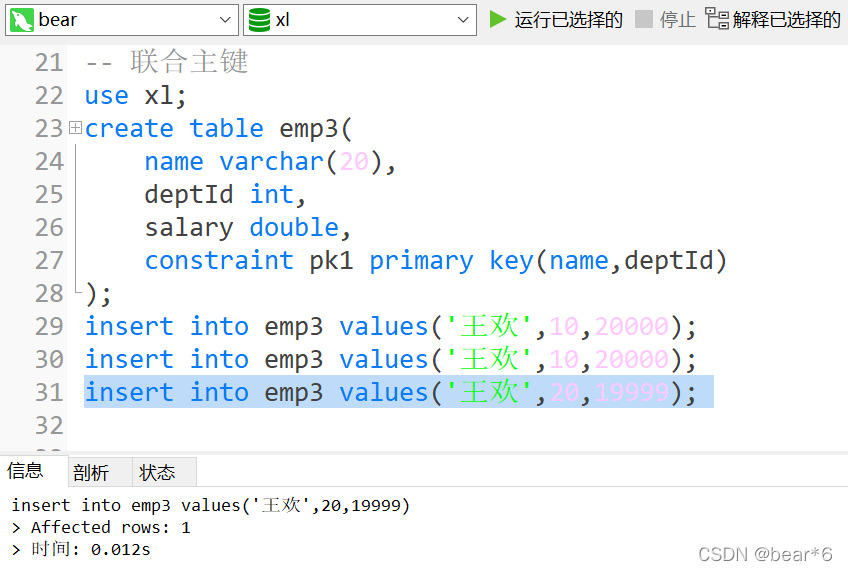Click the highlighted insert statement on line 31

point(399,392)
